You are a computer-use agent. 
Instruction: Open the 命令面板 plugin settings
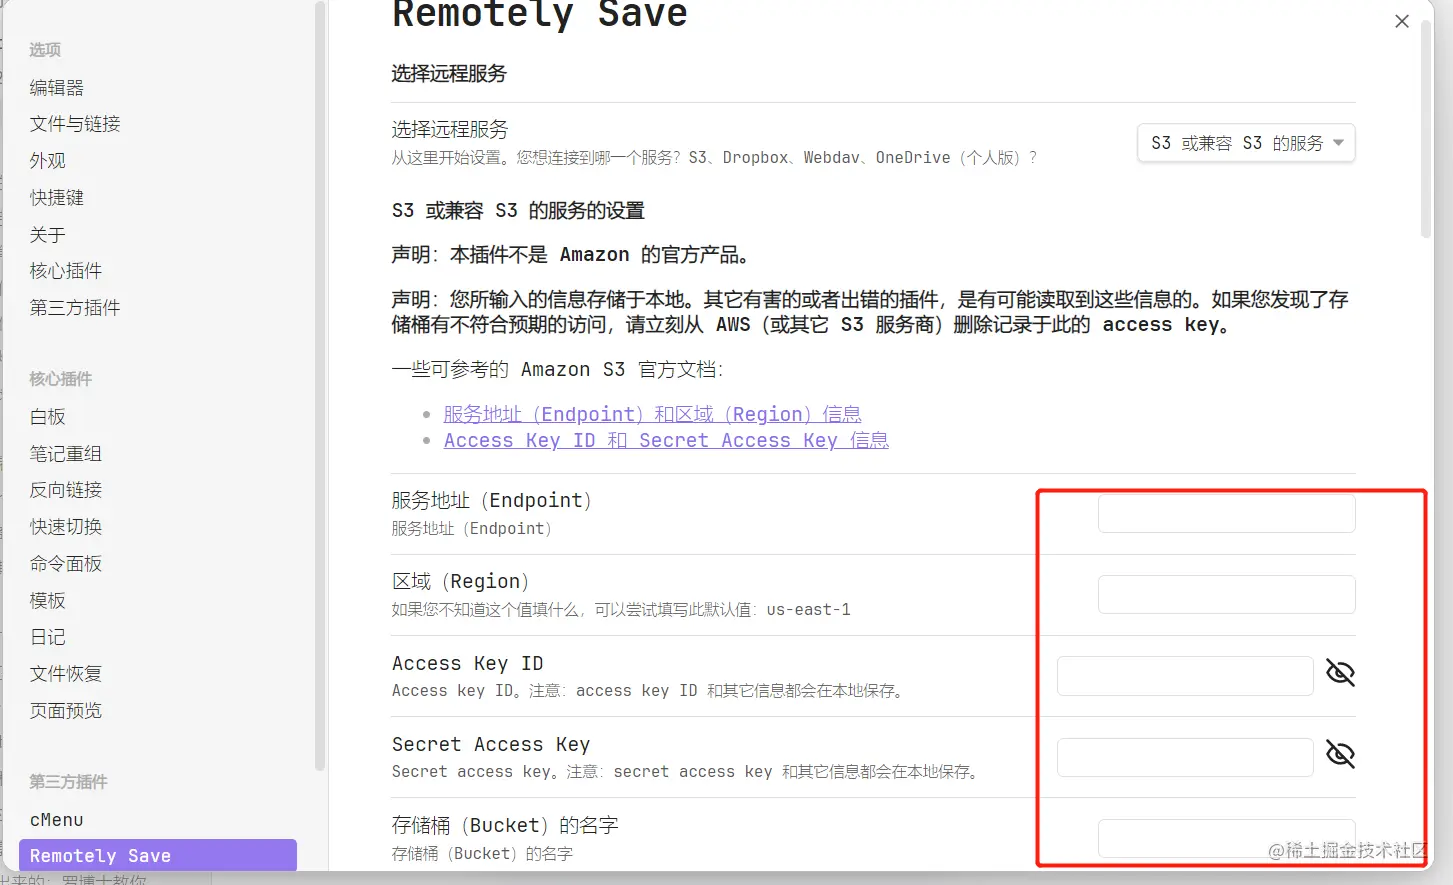point(66,563)
